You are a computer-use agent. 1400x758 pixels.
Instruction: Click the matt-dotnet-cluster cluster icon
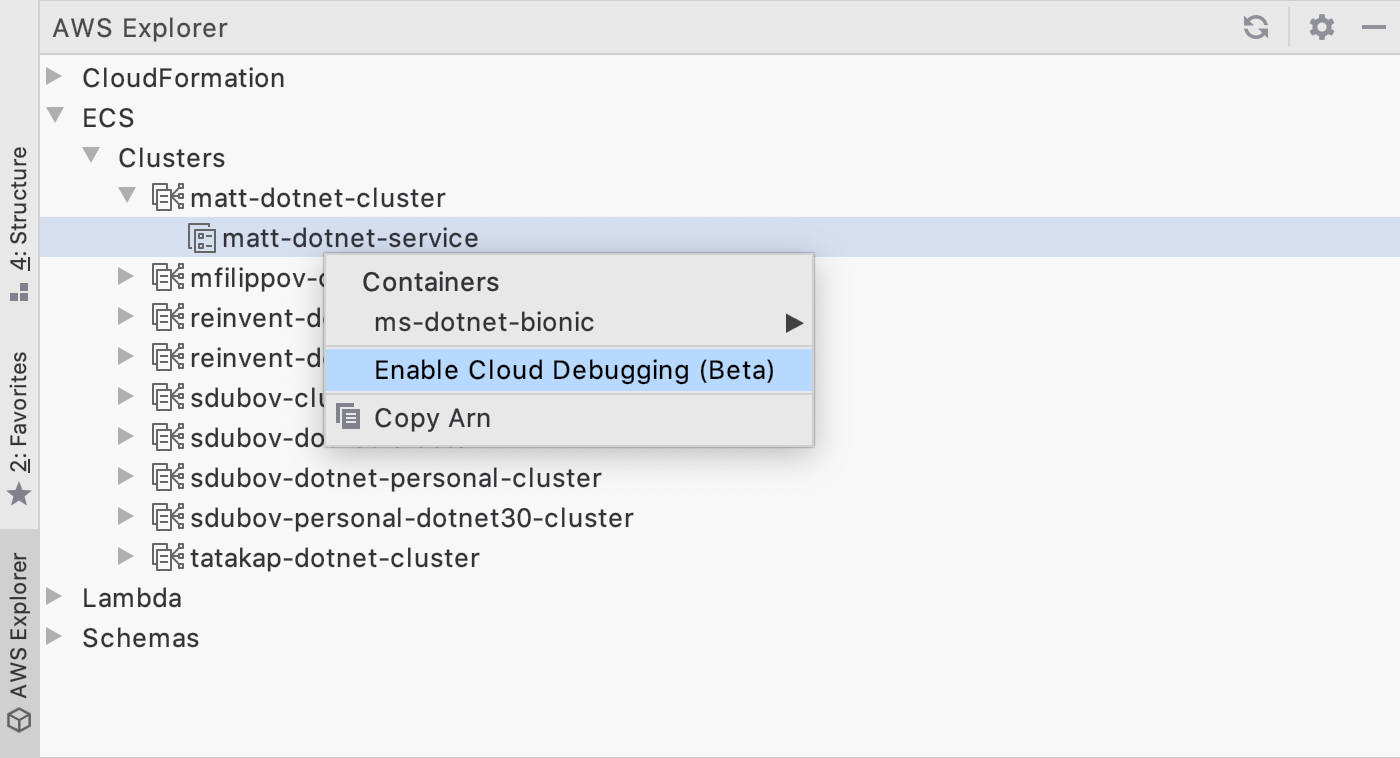[x=167, y=197]
